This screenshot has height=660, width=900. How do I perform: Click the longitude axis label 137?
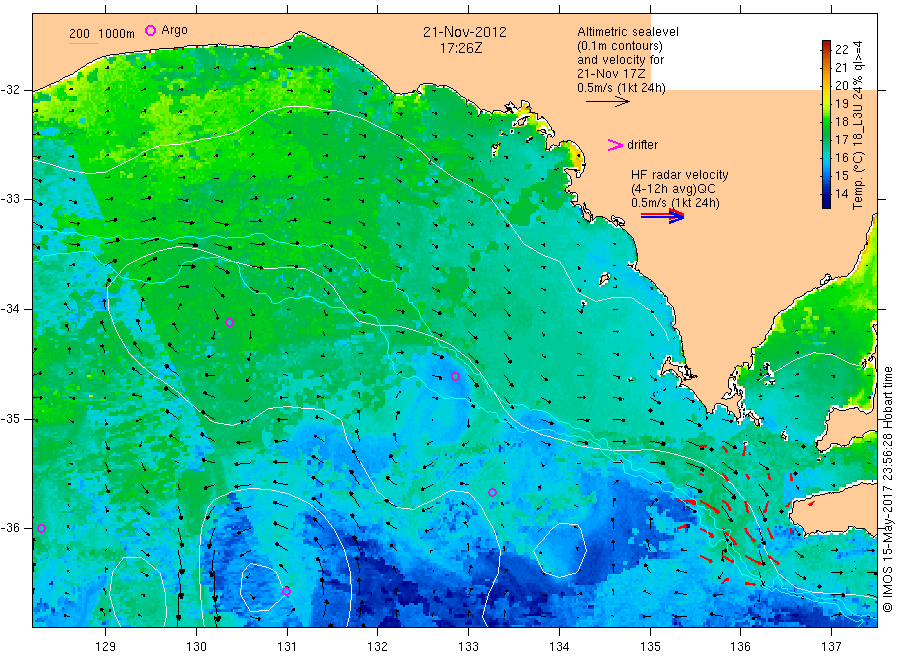click(x=832, y=647)
